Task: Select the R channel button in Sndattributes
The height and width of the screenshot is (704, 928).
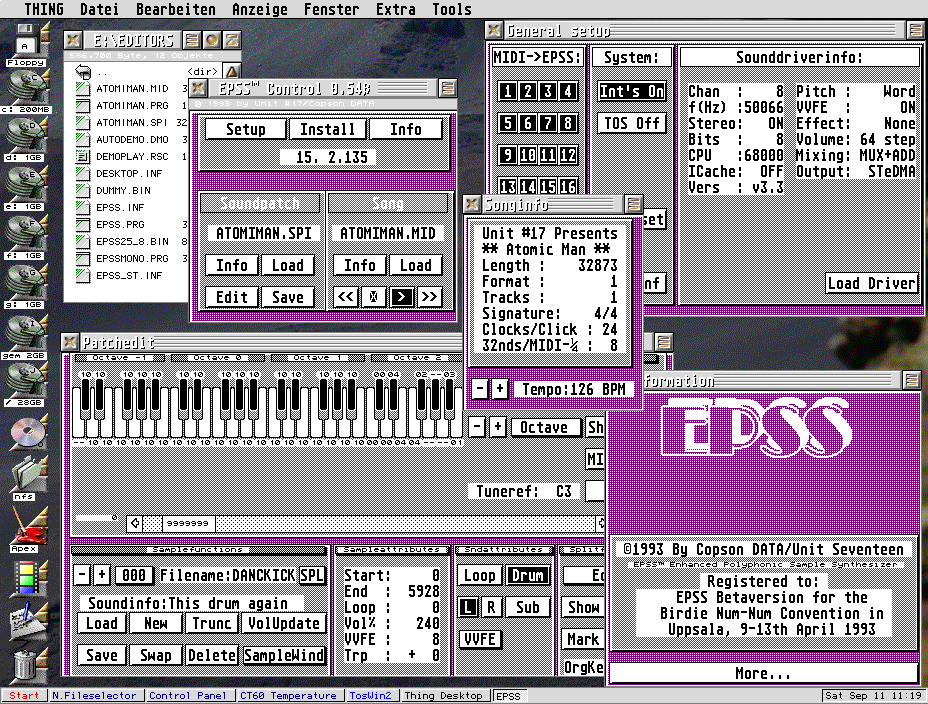Action: pyautogui.click(x=491, y=607)
